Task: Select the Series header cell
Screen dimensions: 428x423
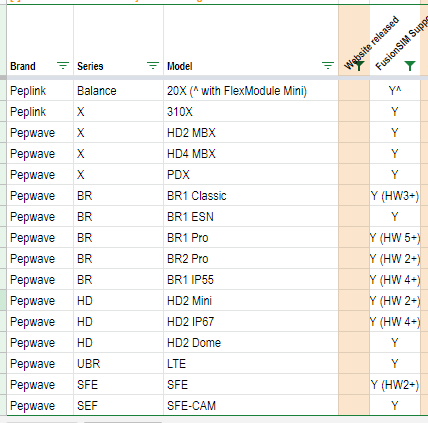Action: pyautogui.click(x=119, y=41)
